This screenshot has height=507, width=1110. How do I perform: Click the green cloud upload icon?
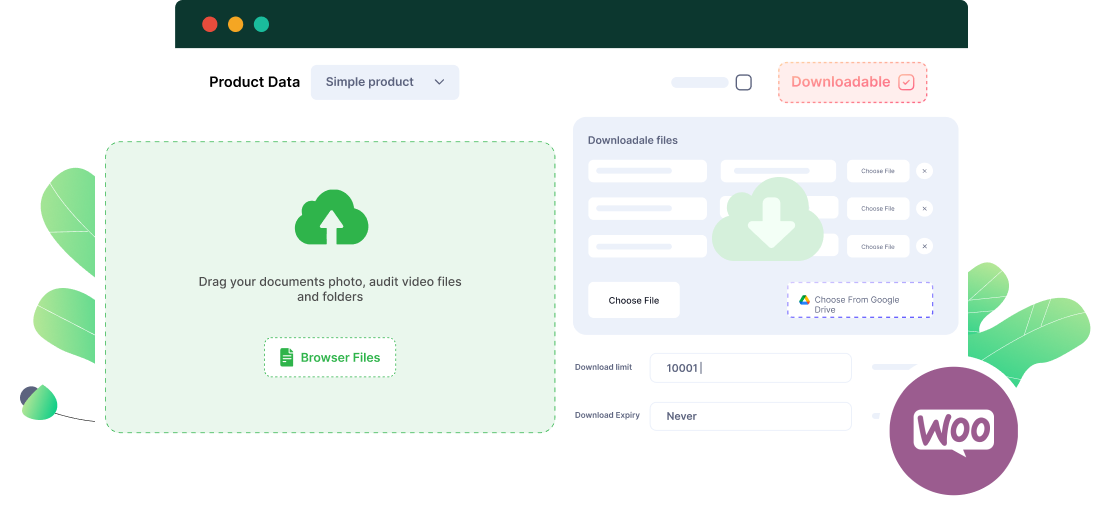[331, 217]
